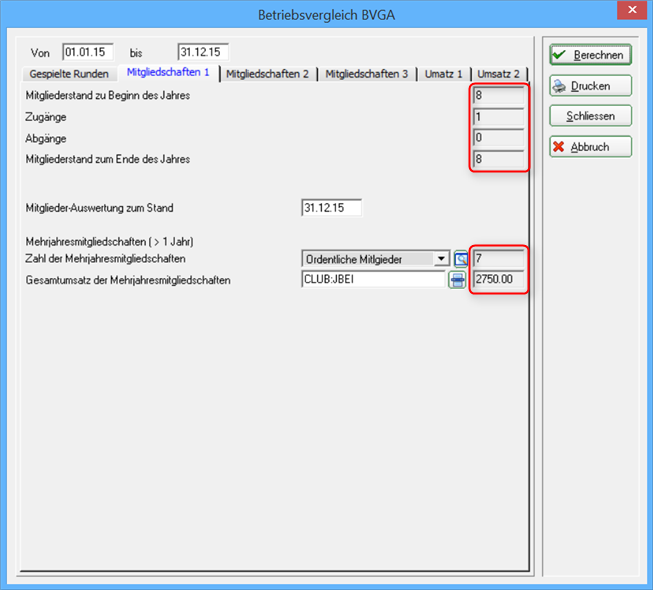This screenshot has width=653, height=590.
Task: Click the Drucken button with printer icon
Action: [591, 86]
